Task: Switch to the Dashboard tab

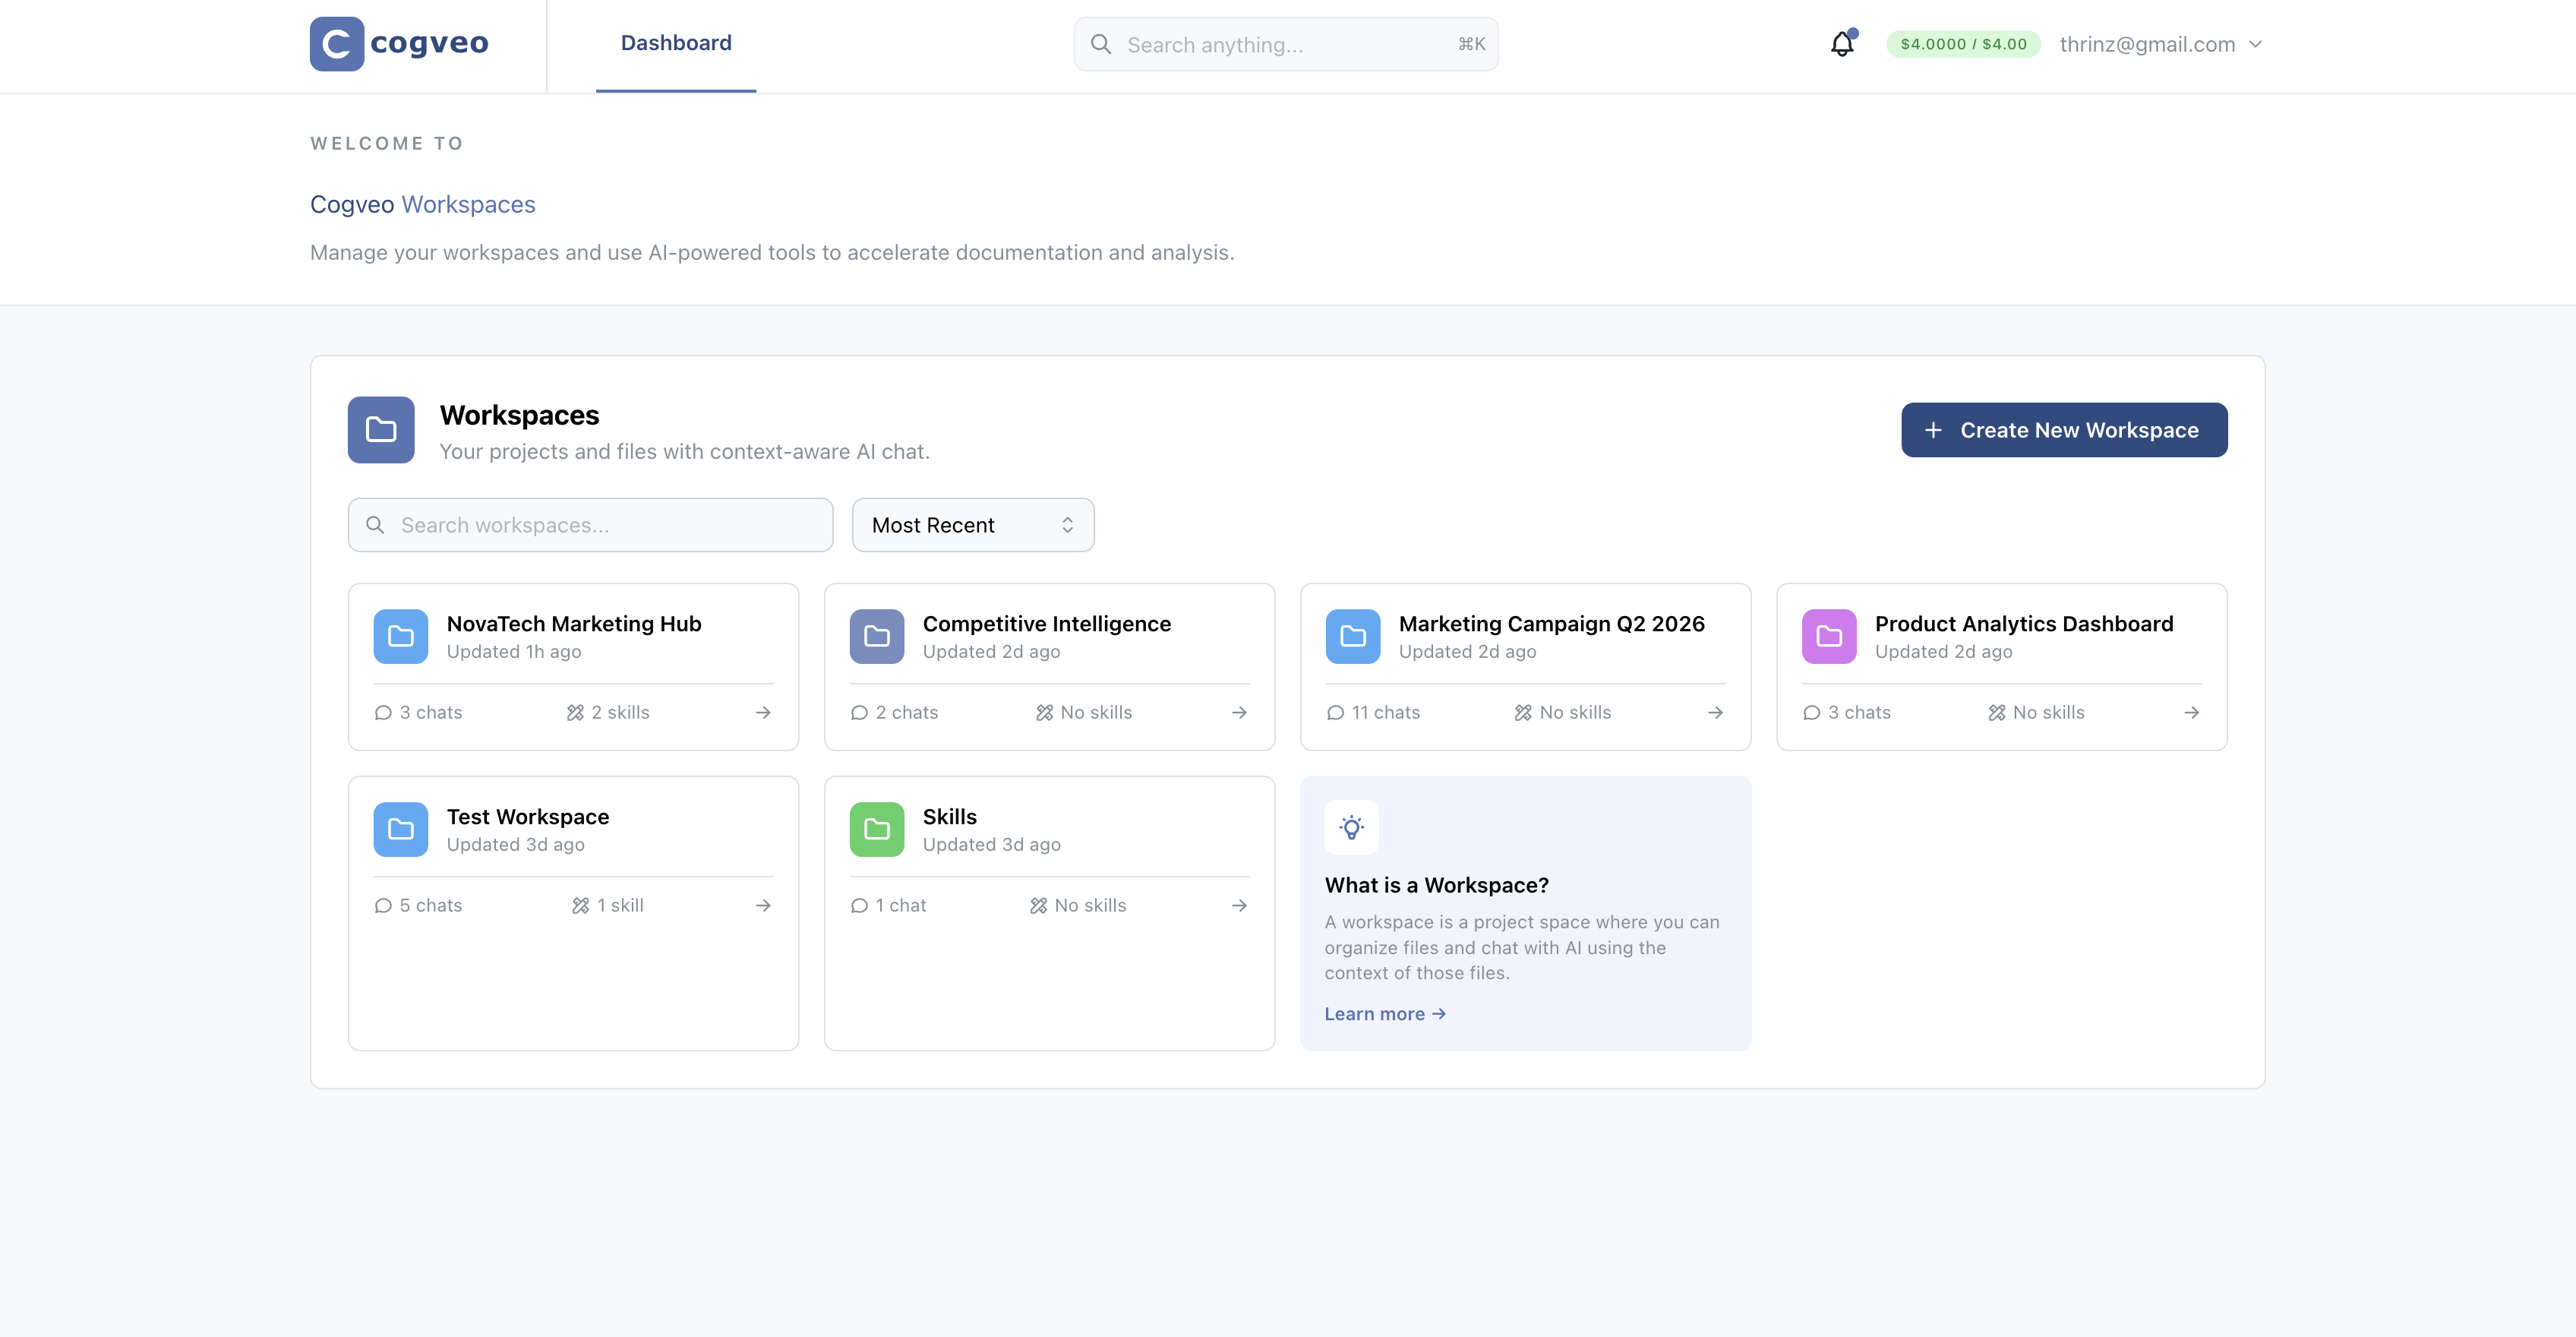Action: click(x=675, y=43)
